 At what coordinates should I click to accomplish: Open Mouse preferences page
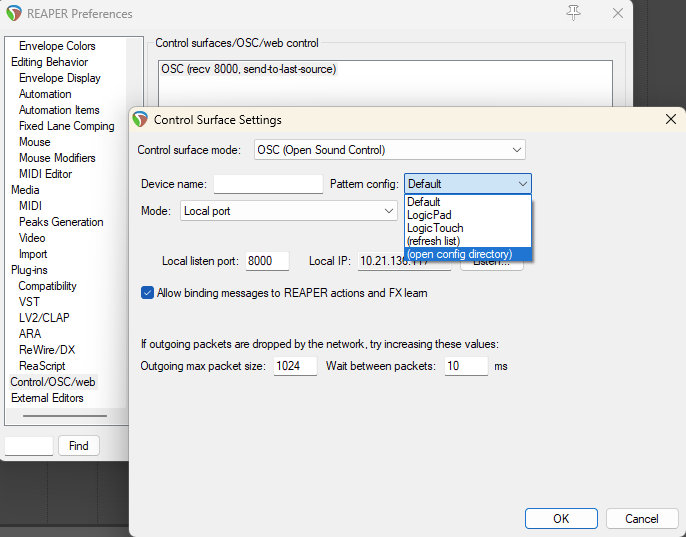(35, 142)
